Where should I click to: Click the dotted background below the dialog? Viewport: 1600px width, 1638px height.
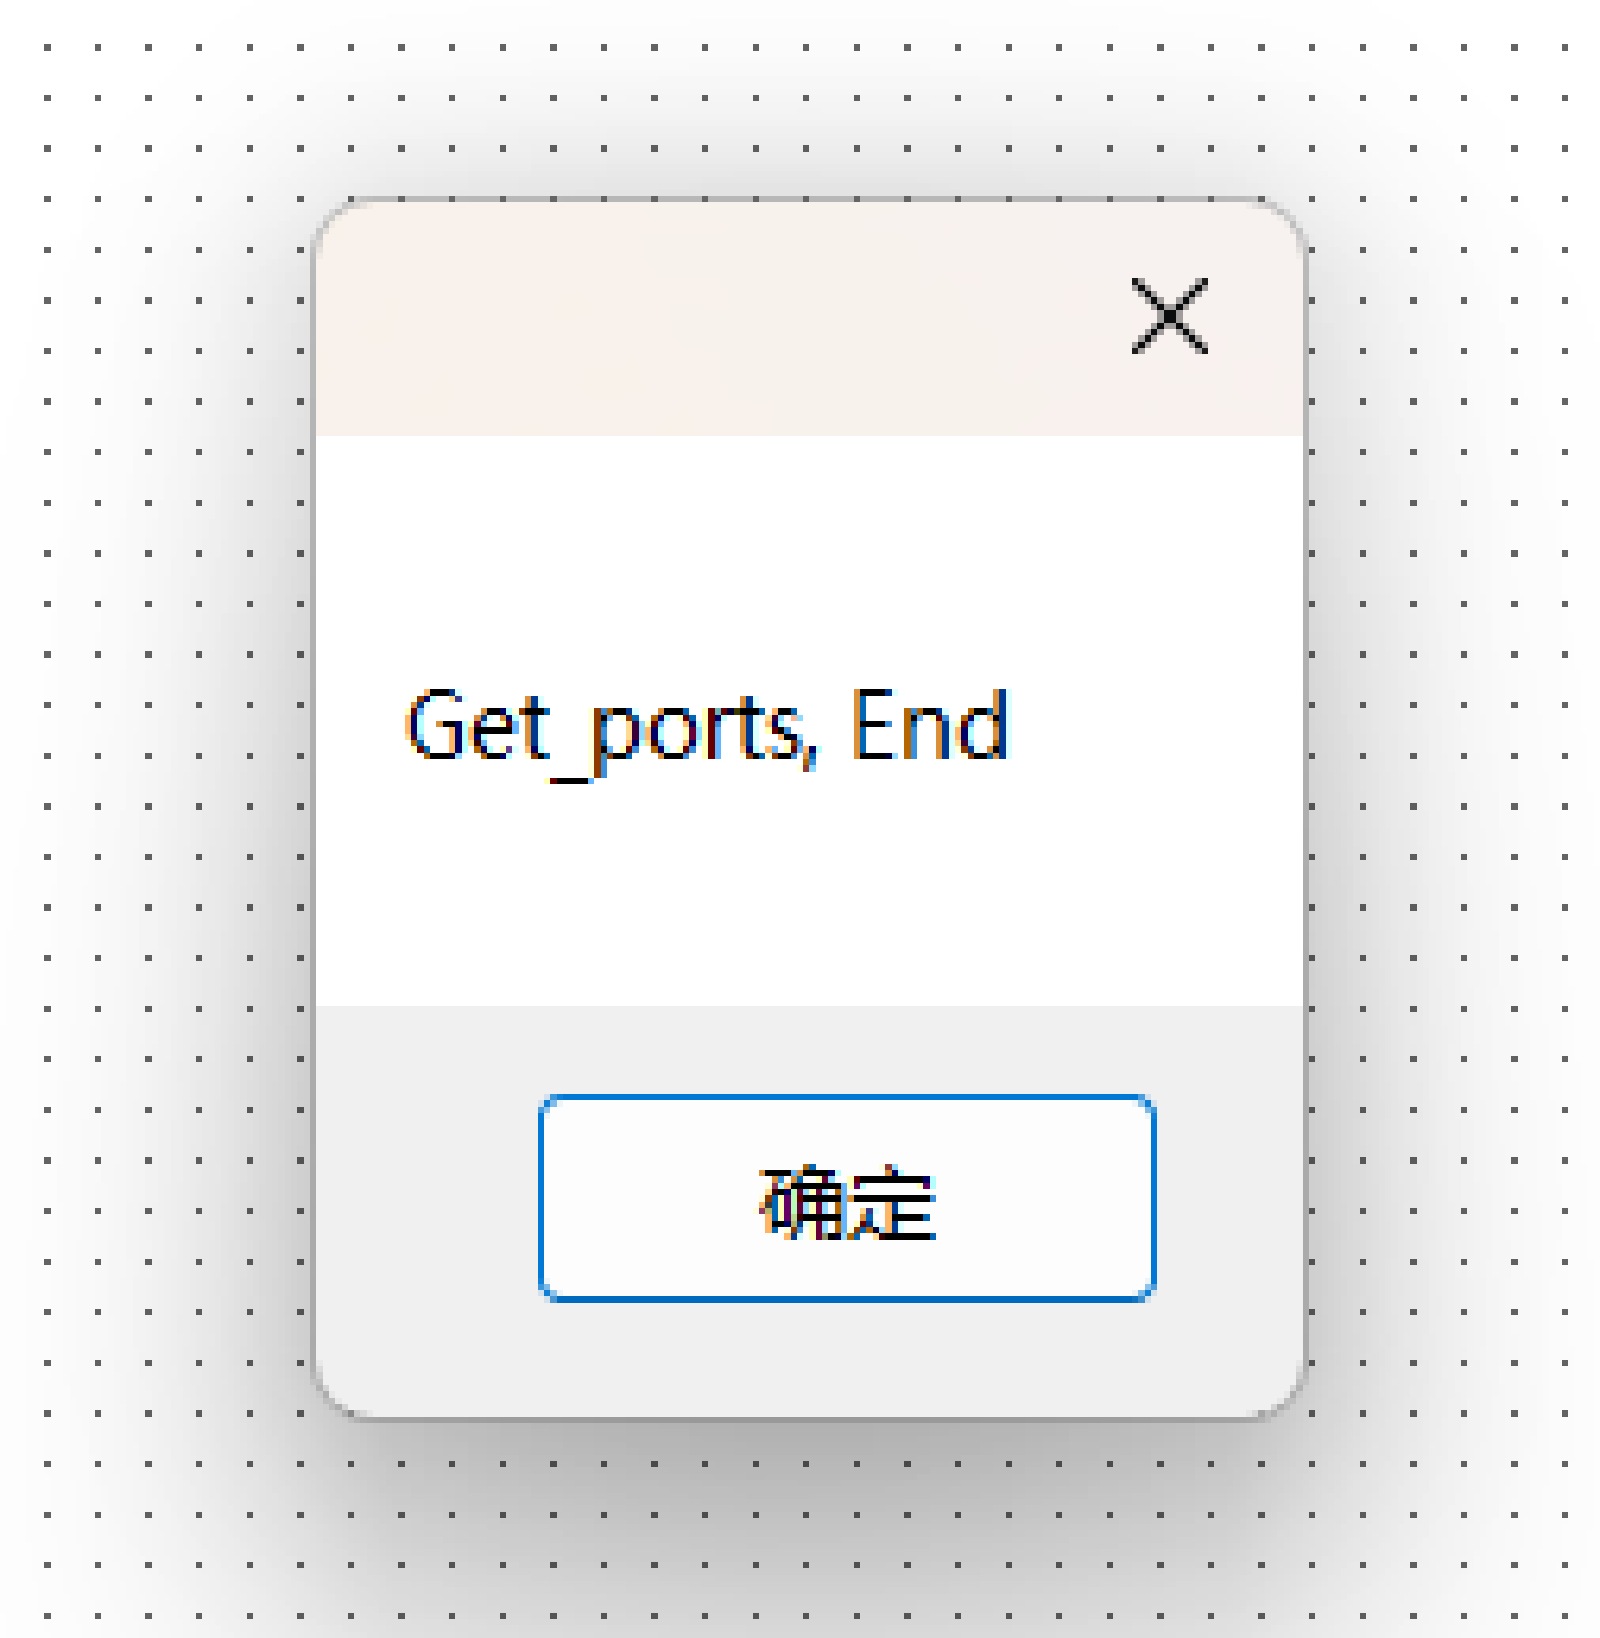pyautogui.click(x=800, y=1530)
